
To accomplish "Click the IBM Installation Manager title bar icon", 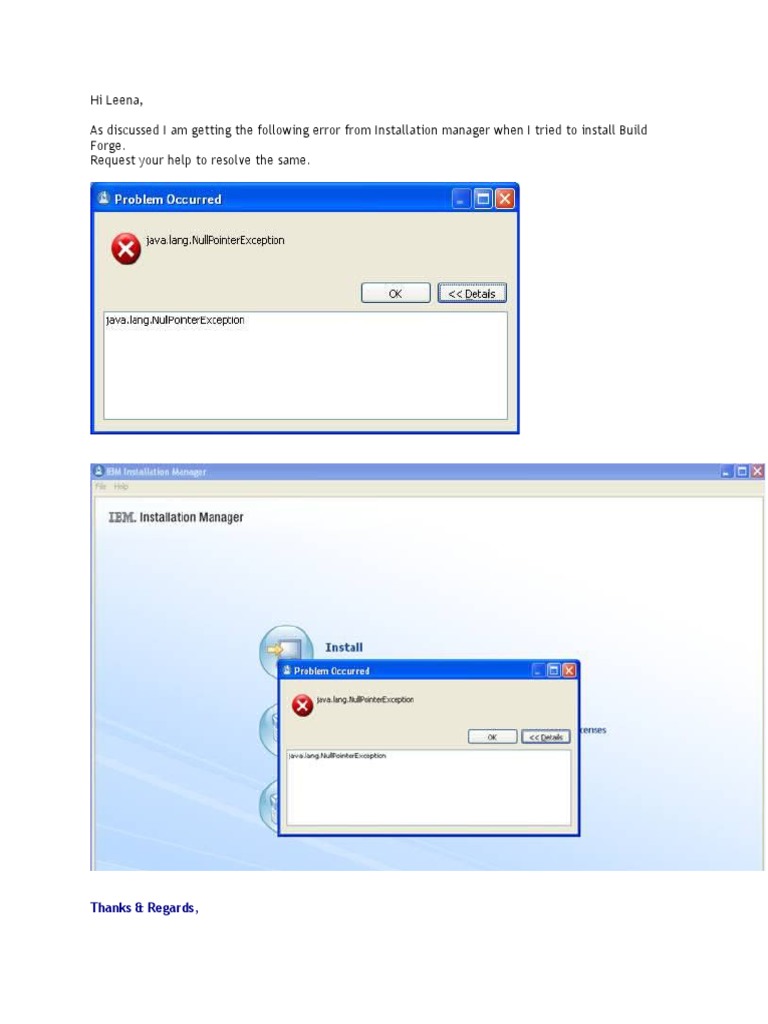I will [99, 471].
